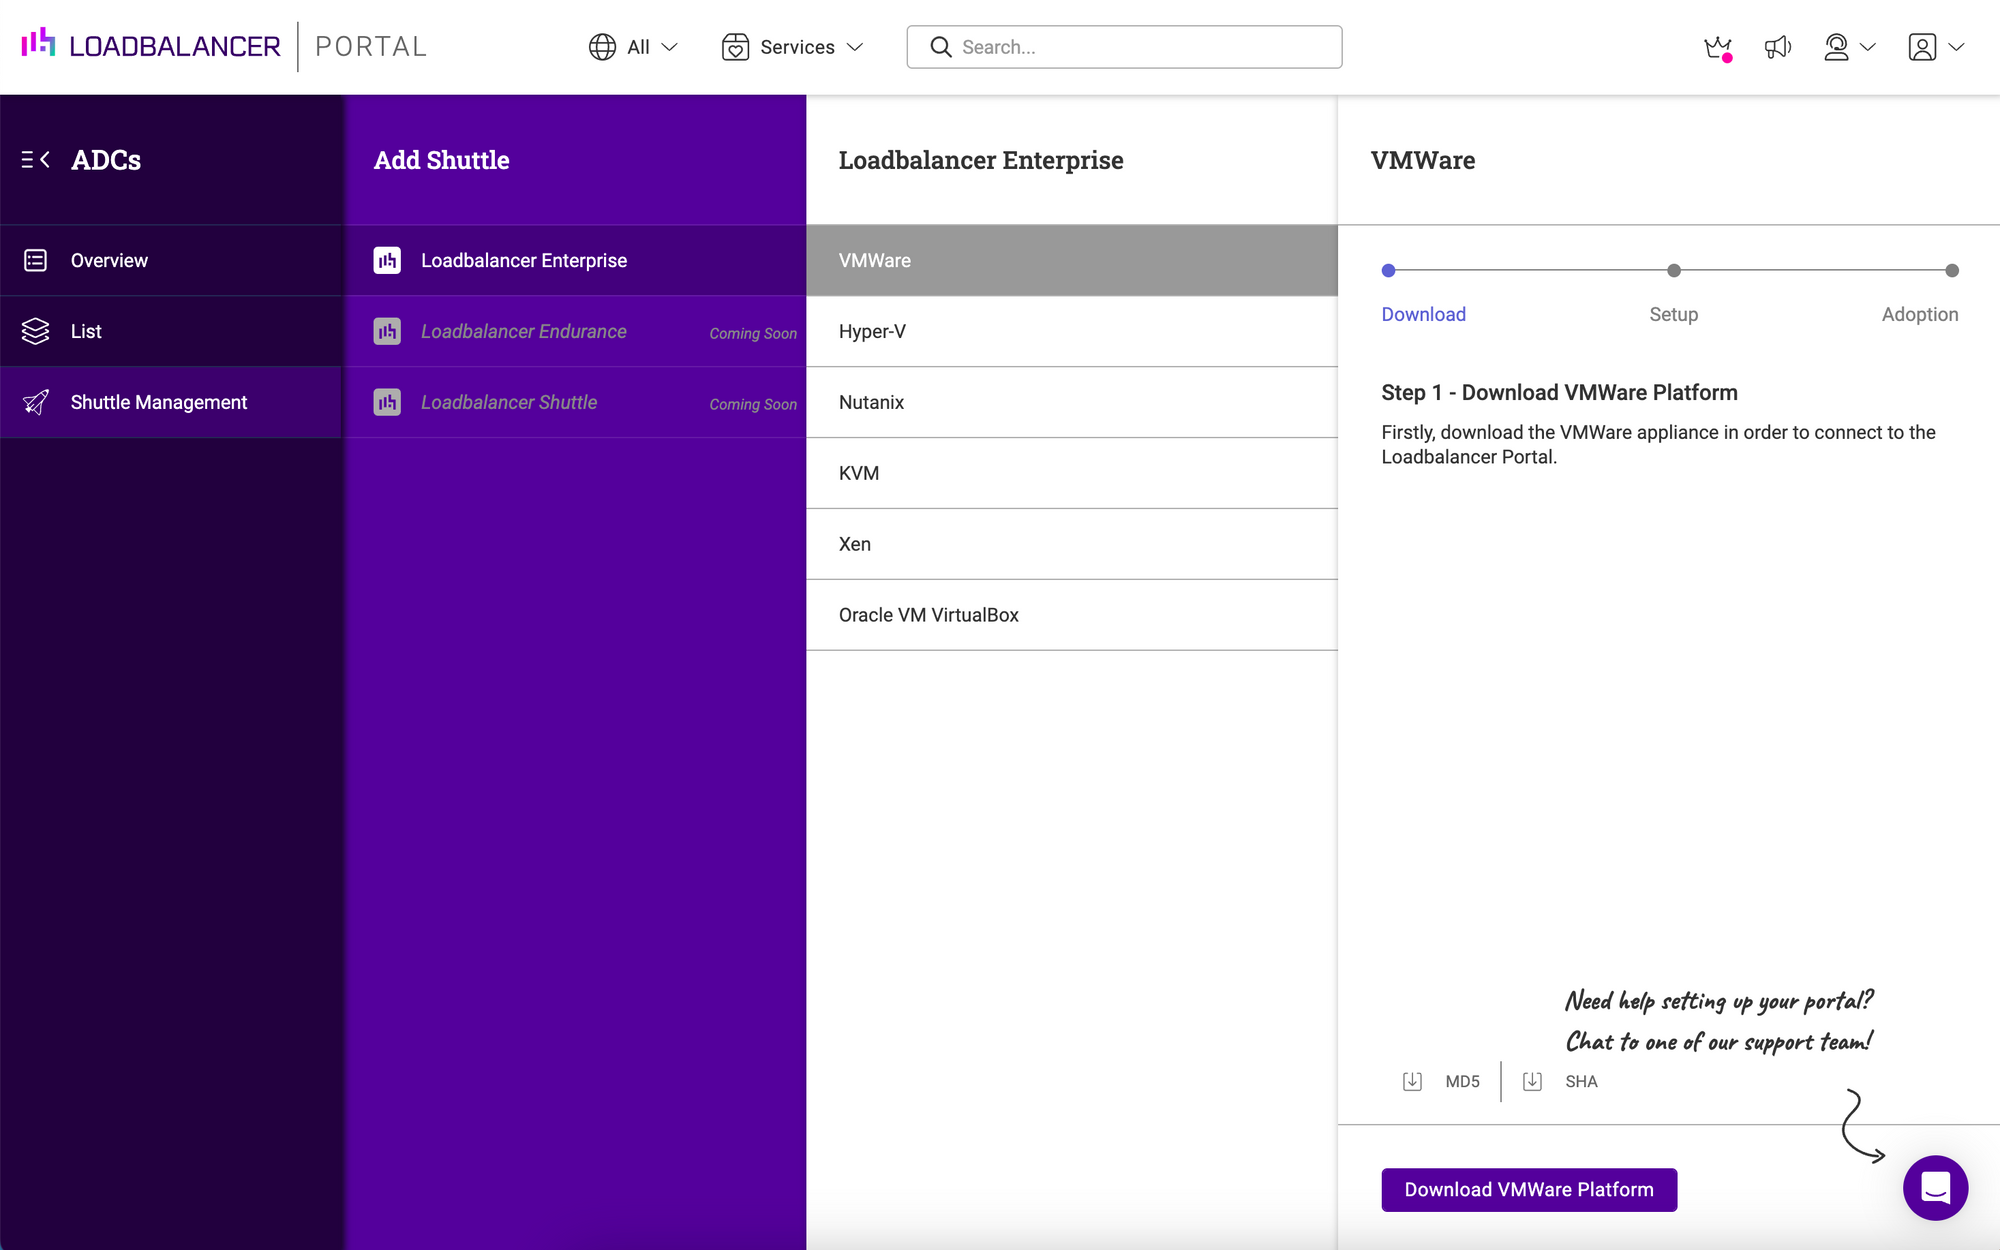Click the Download progress step indicator
2000x1250 pixels.
(x=1389, y=269)
